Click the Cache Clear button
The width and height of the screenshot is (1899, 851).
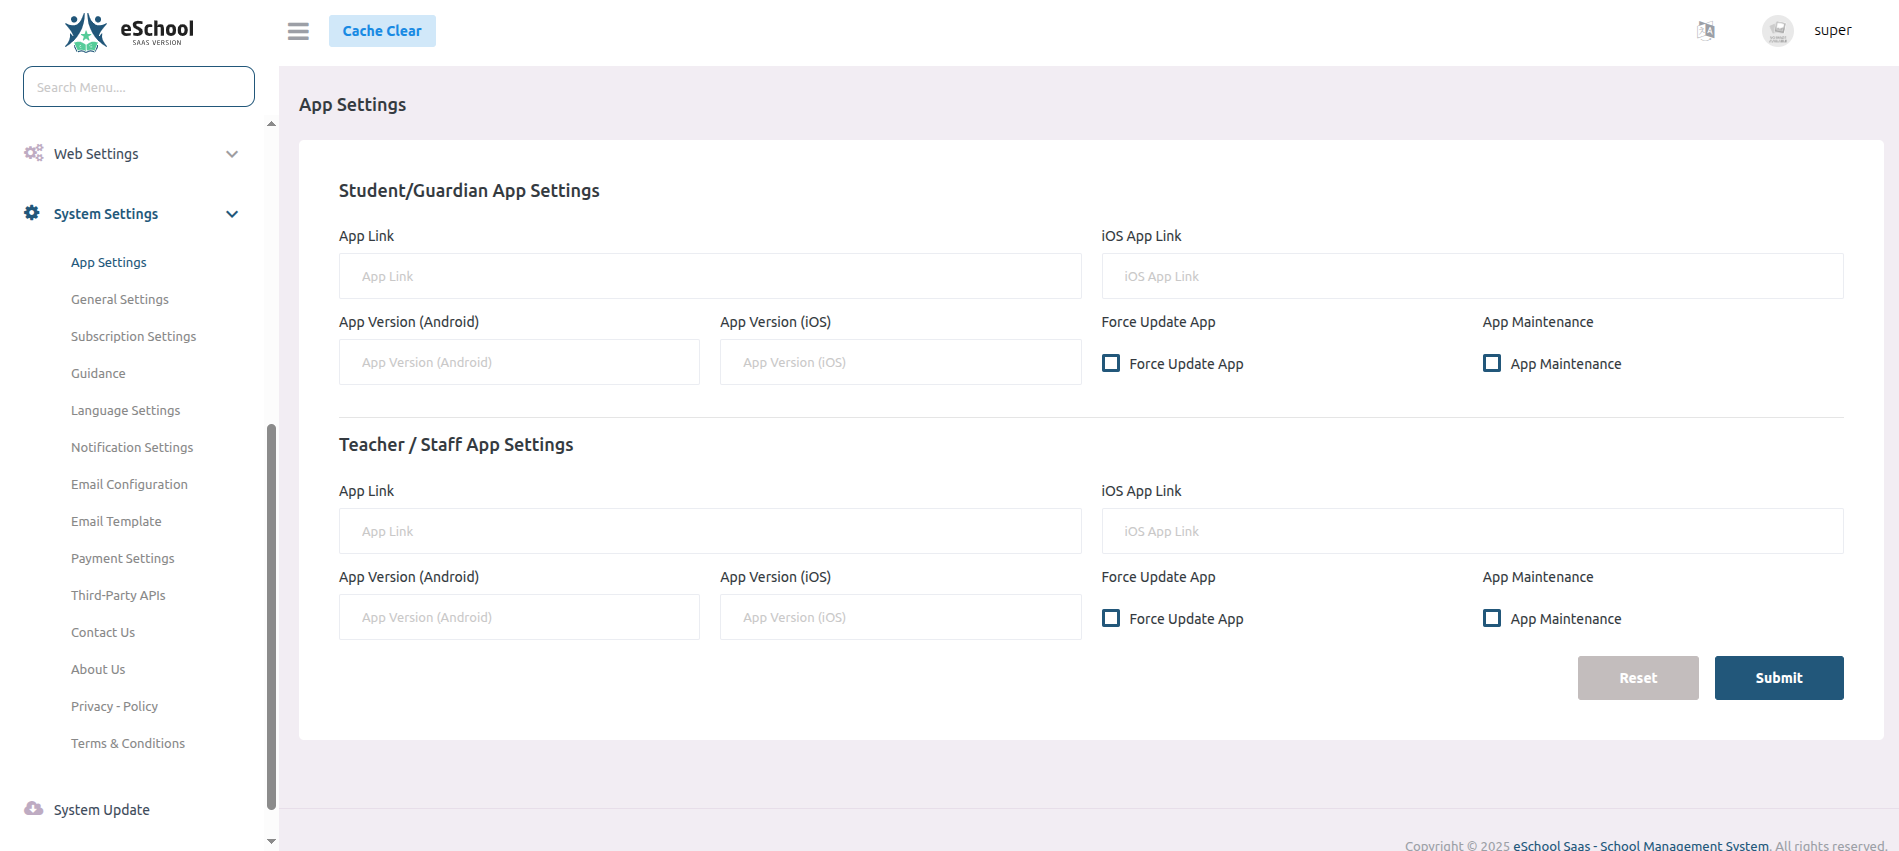[x=382, y=31]
